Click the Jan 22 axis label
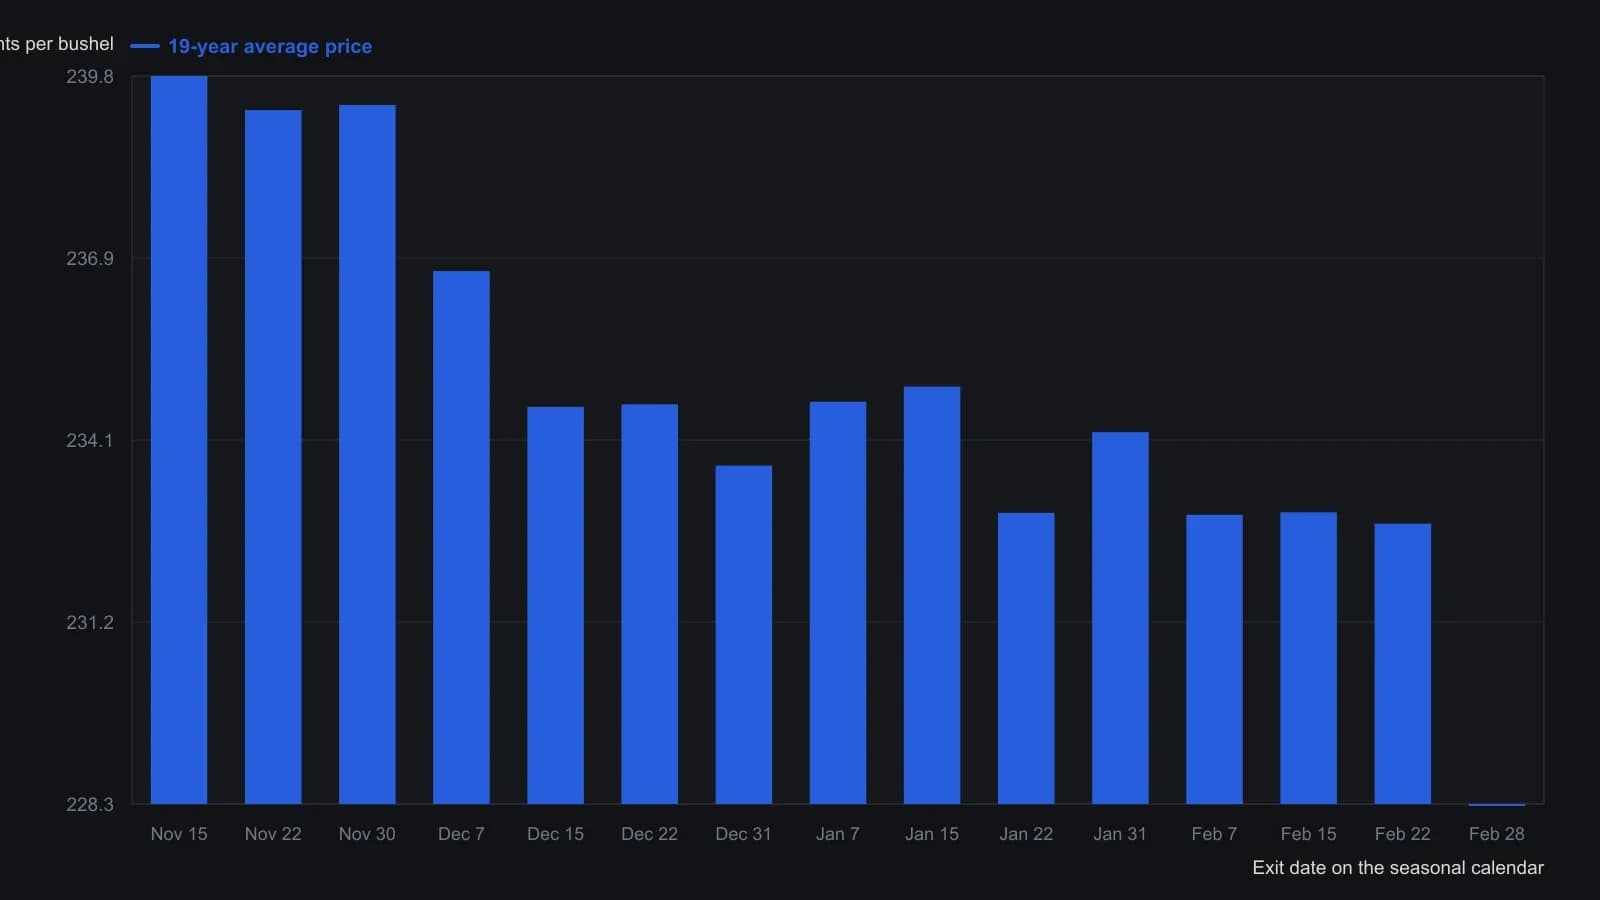 click(x=1026, y=834)
